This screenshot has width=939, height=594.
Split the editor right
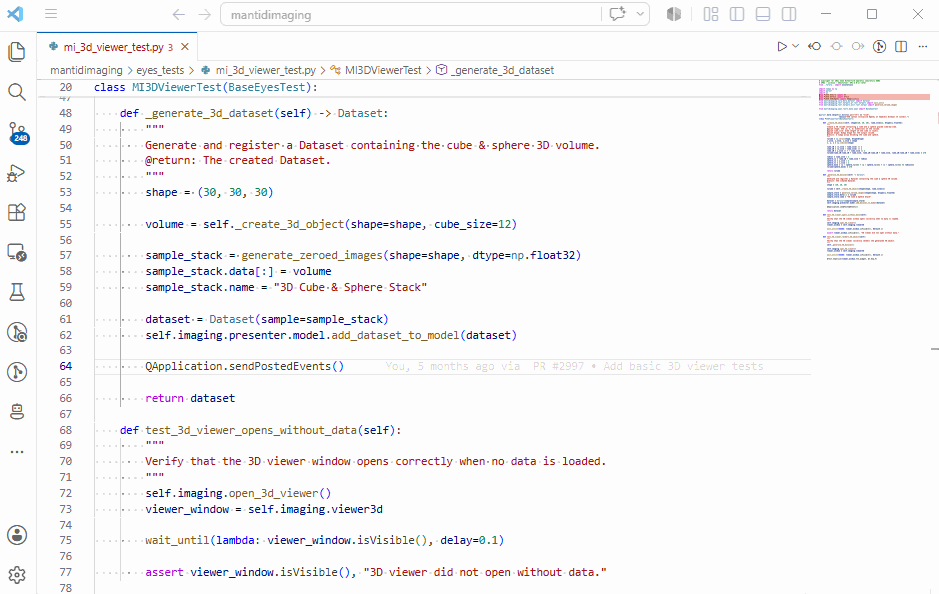(901, 46)
